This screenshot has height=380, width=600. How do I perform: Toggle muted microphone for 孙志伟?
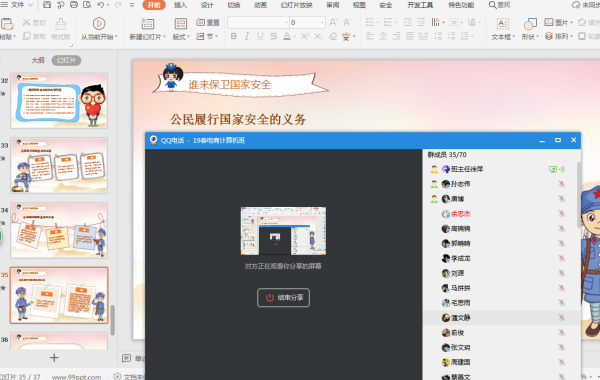pos(561,184)
